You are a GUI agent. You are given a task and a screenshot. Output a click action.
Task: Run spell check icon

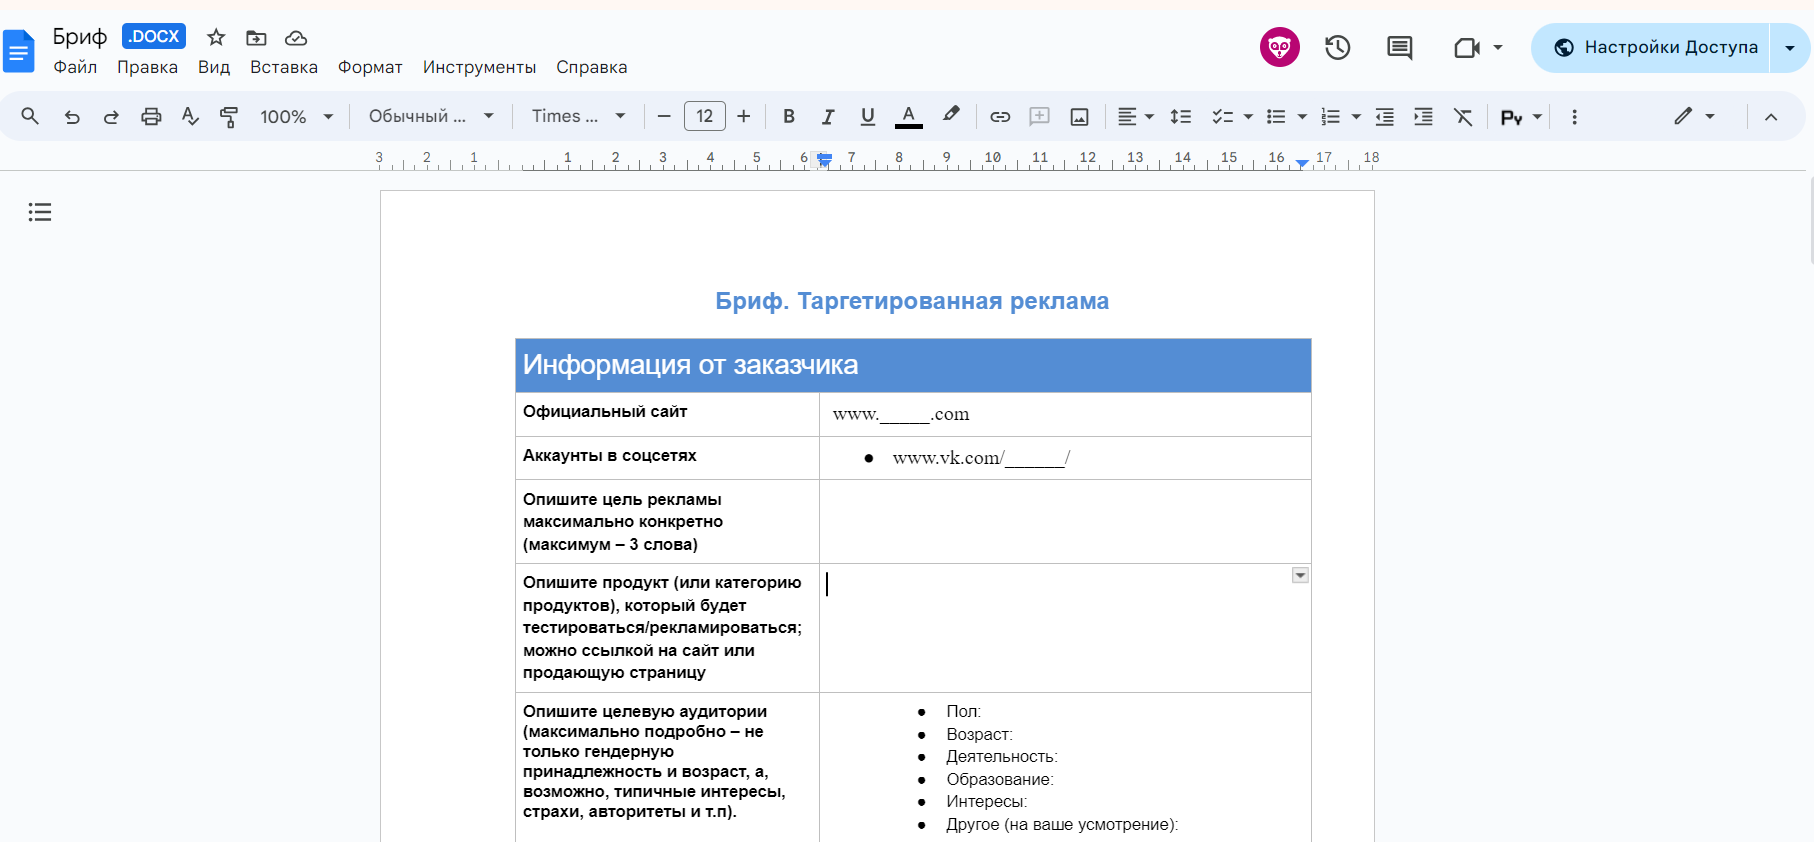coord(190,116)
